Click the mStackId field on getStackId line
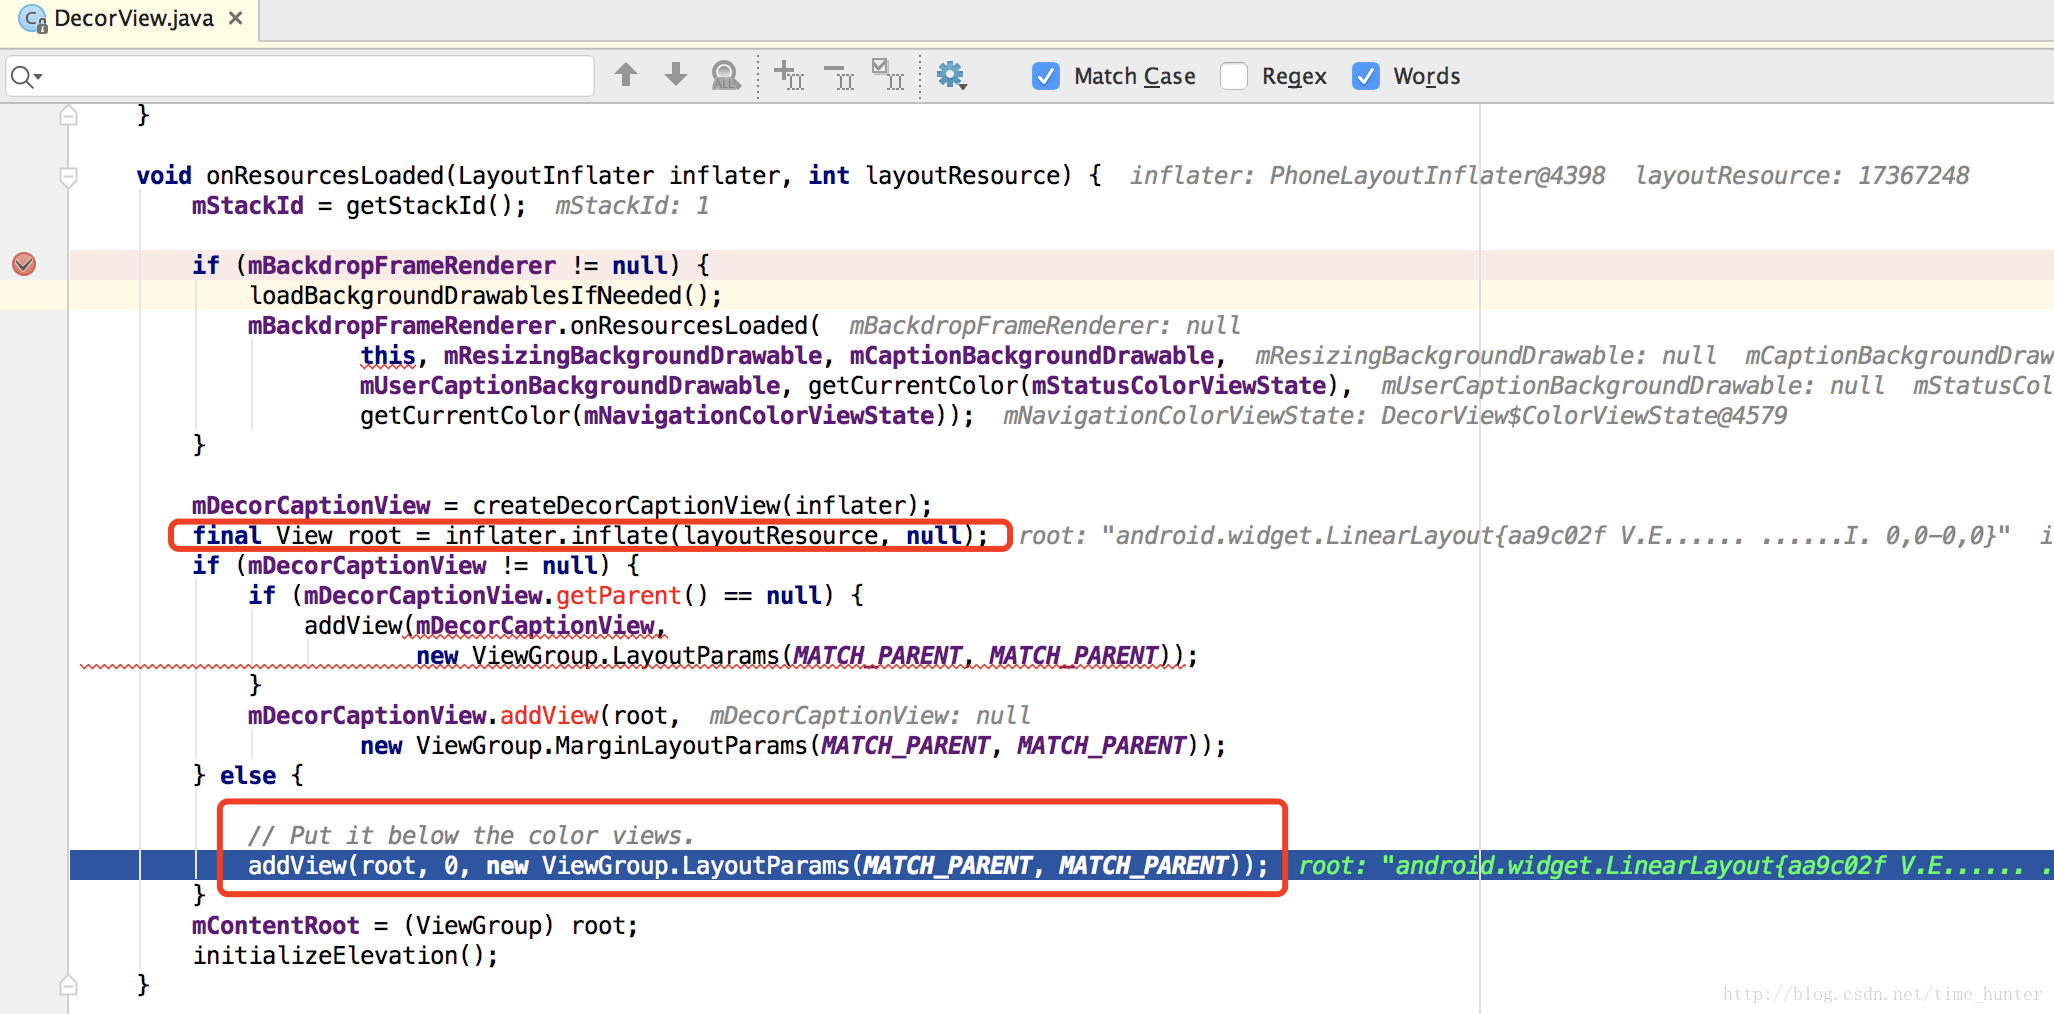Image resolution: width=2054 pixels, height=1014 pixels. coord(247,205)
